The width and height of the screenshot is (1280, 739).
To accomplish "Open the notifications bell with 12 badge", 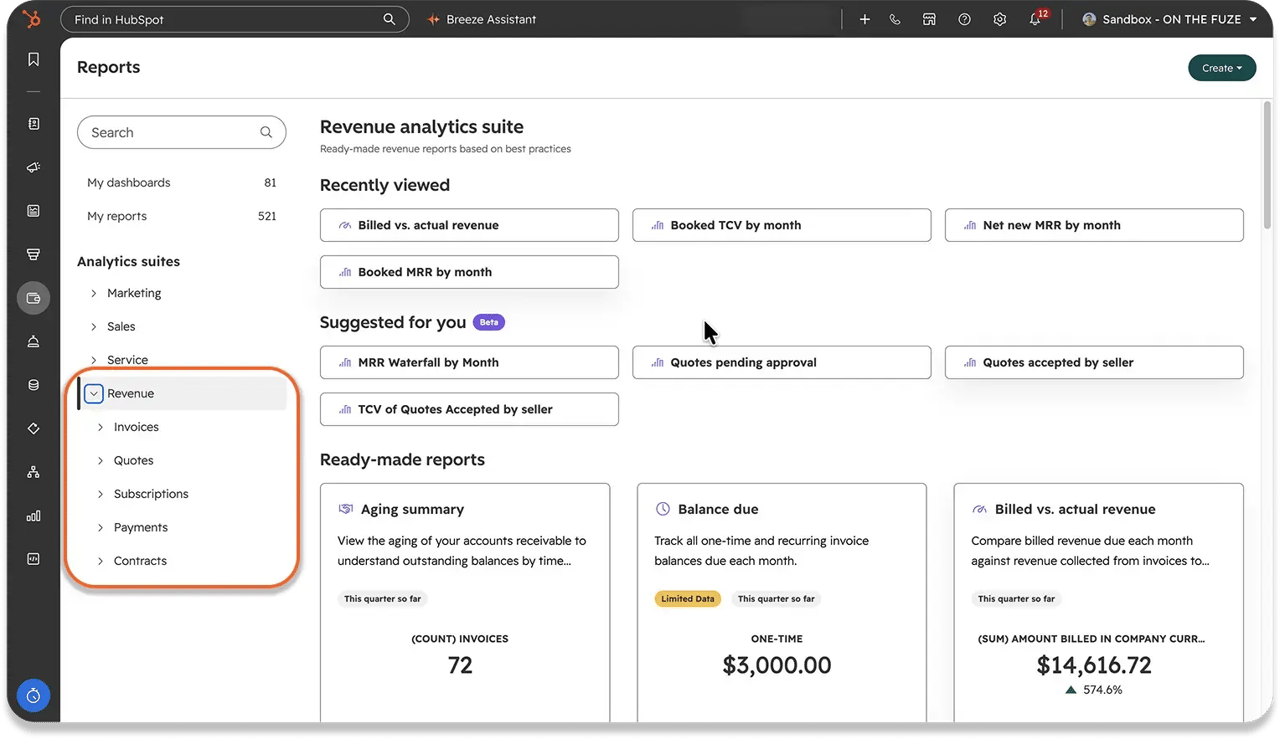I will tap(1036, 19).
